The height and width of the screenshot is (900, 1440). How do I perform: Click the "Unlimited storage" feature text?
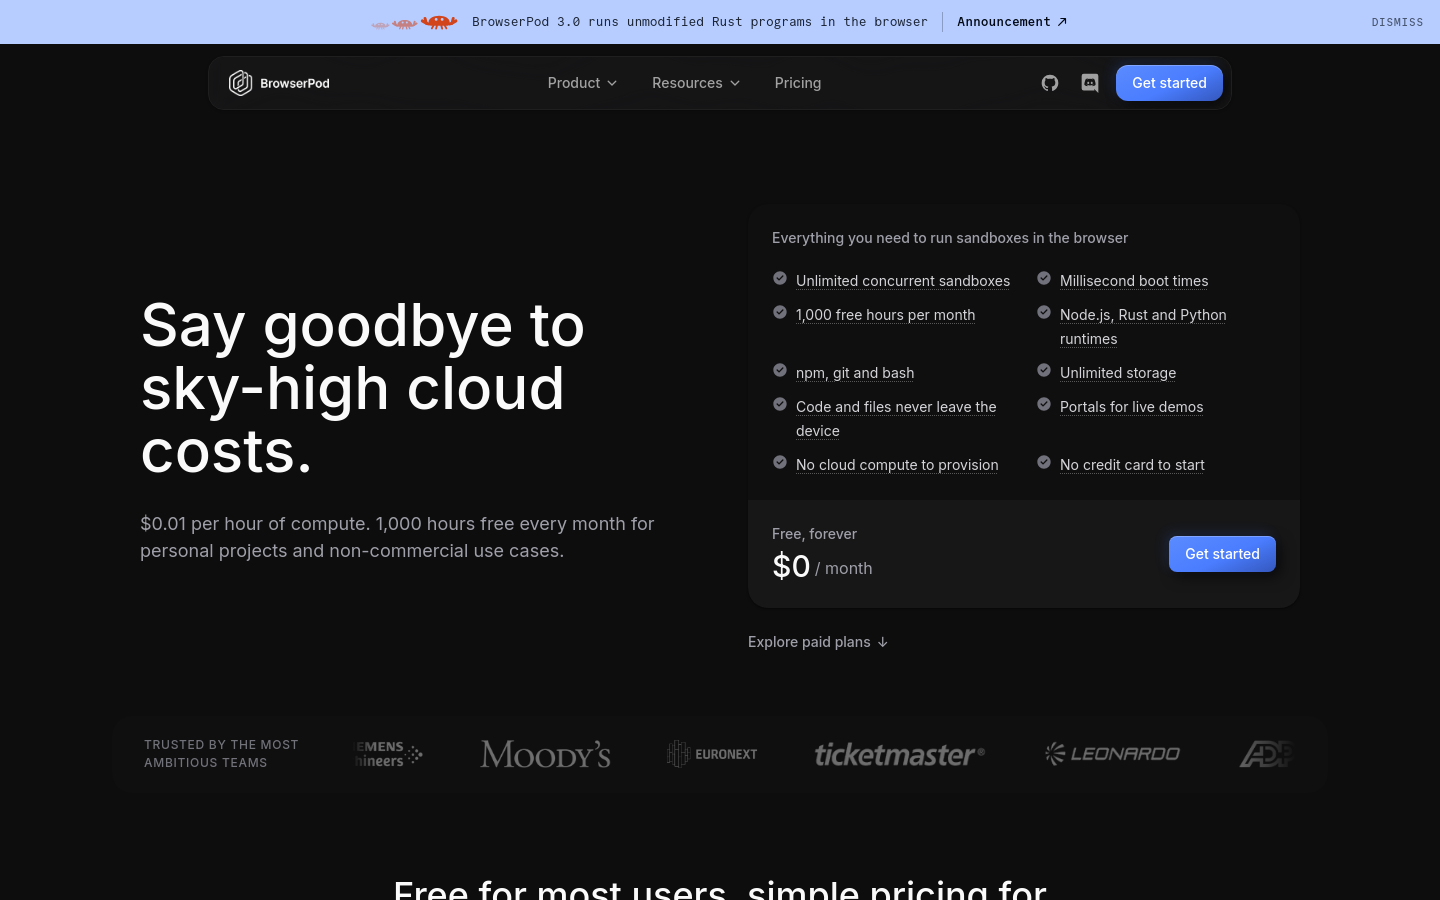pyautogui.click(x=1118, y=373)
